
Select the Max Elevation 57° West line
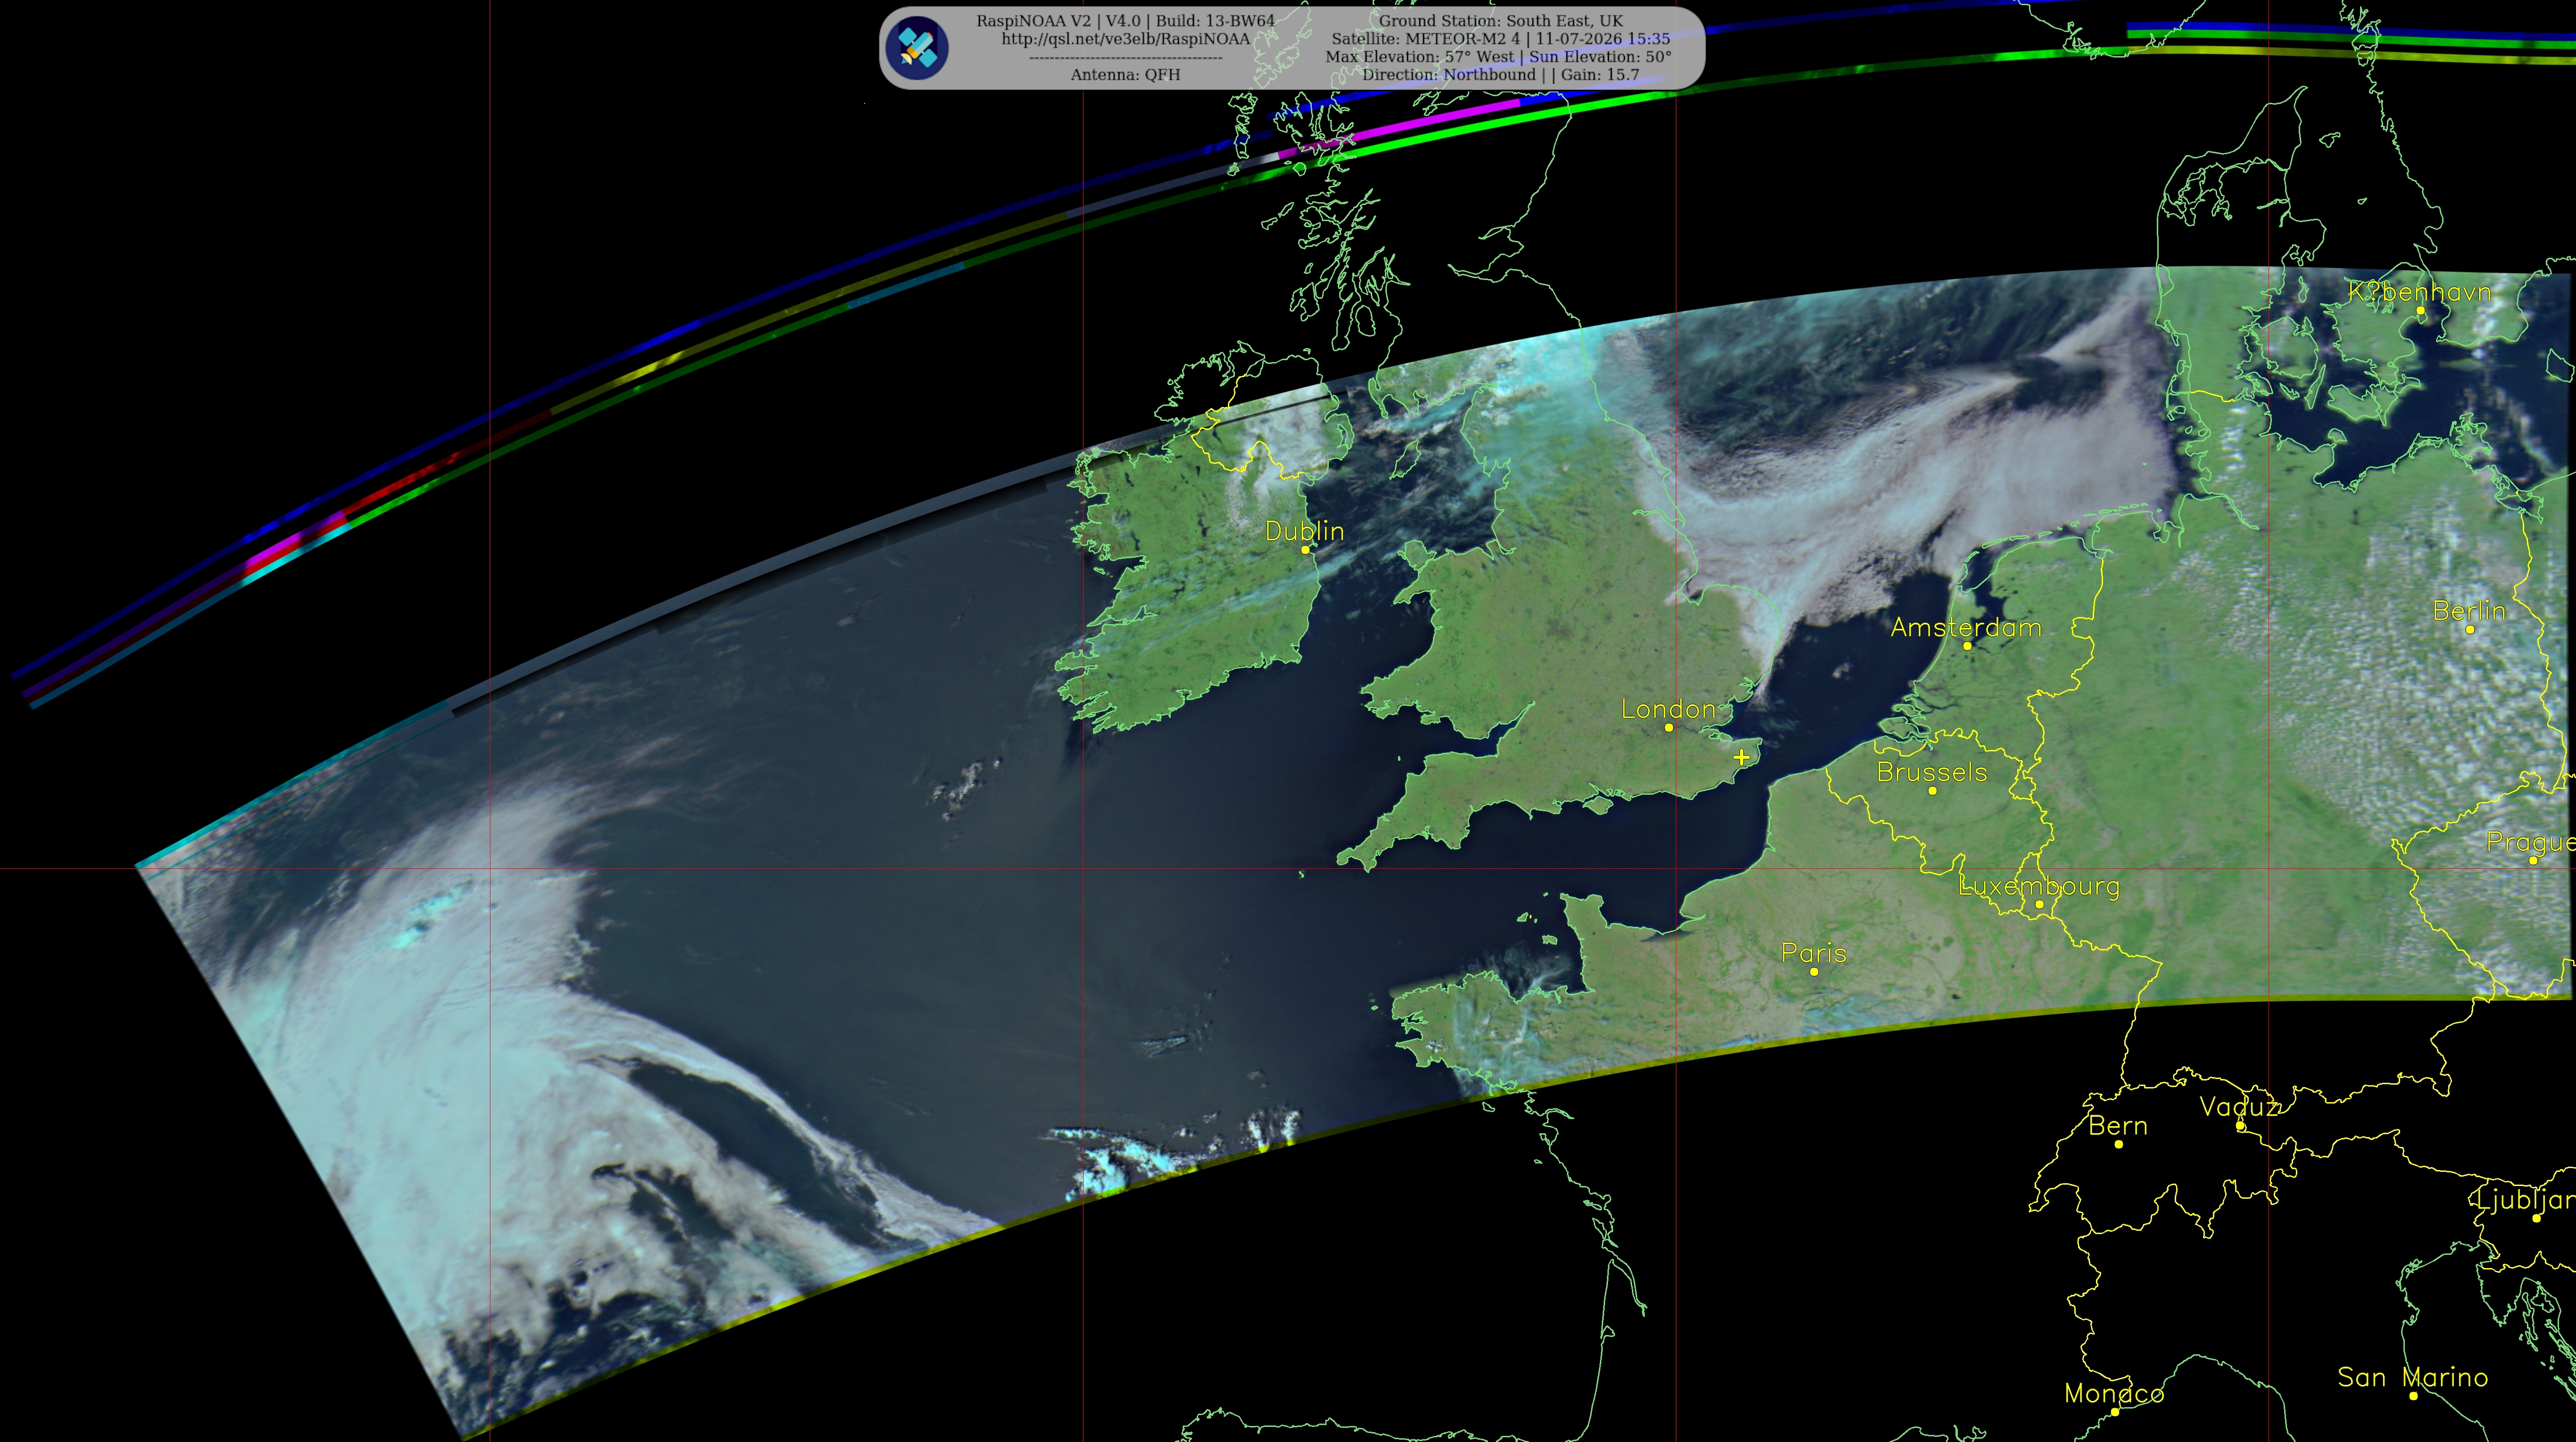(1498, 57)
